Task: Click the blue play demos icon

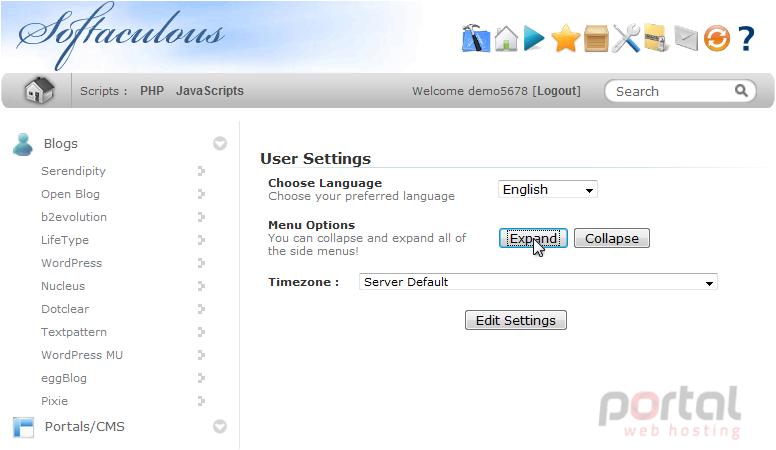Action: [534, 39]
